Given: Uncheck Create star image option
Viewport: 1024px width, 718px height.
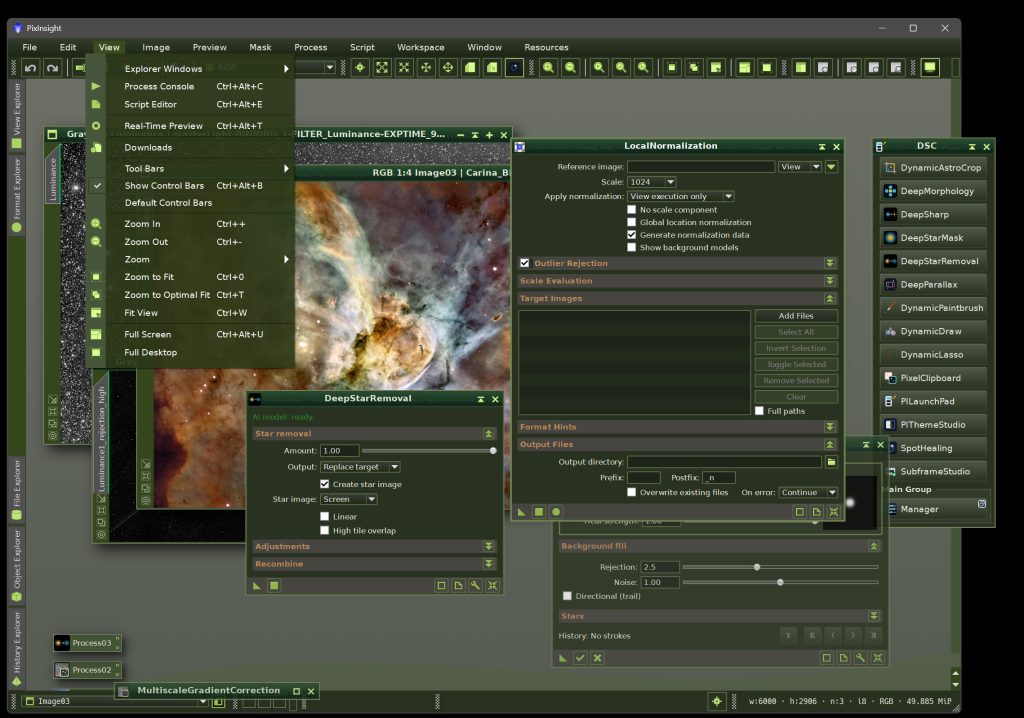Looking at the screenshot, I should click(325, 484).
